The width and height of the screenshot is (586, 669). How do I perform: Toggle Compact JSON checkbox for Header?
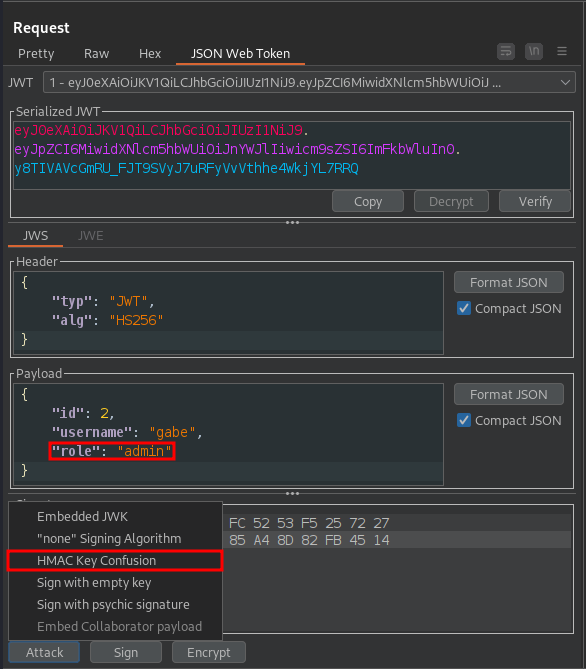464,308
